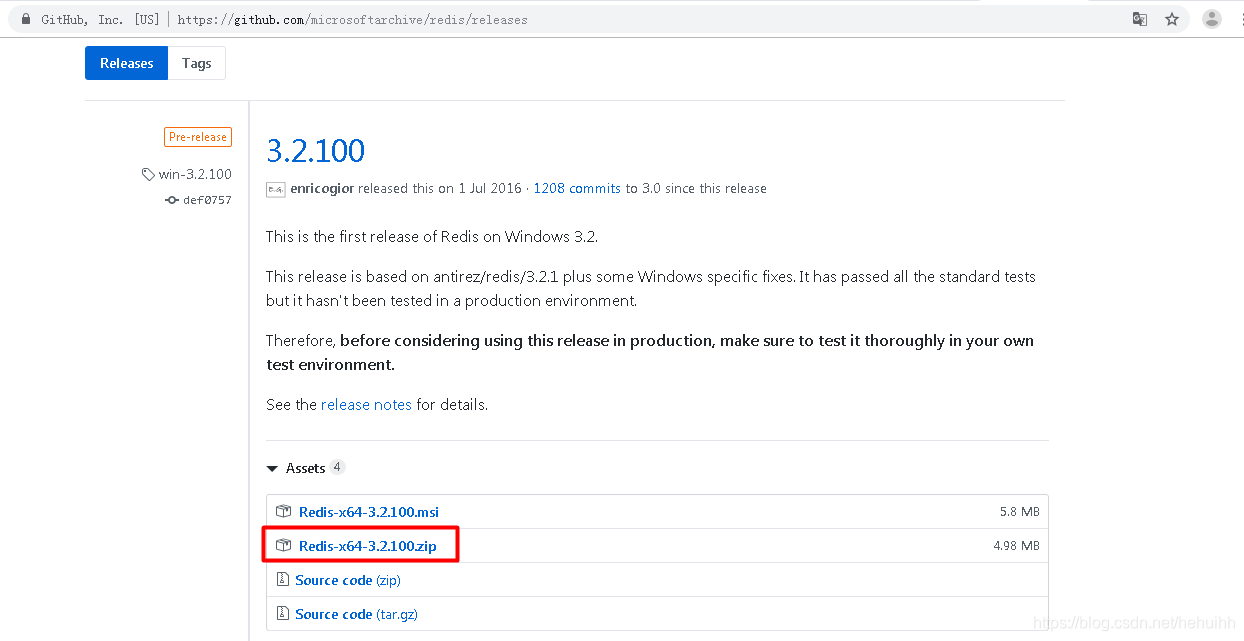
Task: Click the commit icon beside def0757
Action: (x=171, y=200)
